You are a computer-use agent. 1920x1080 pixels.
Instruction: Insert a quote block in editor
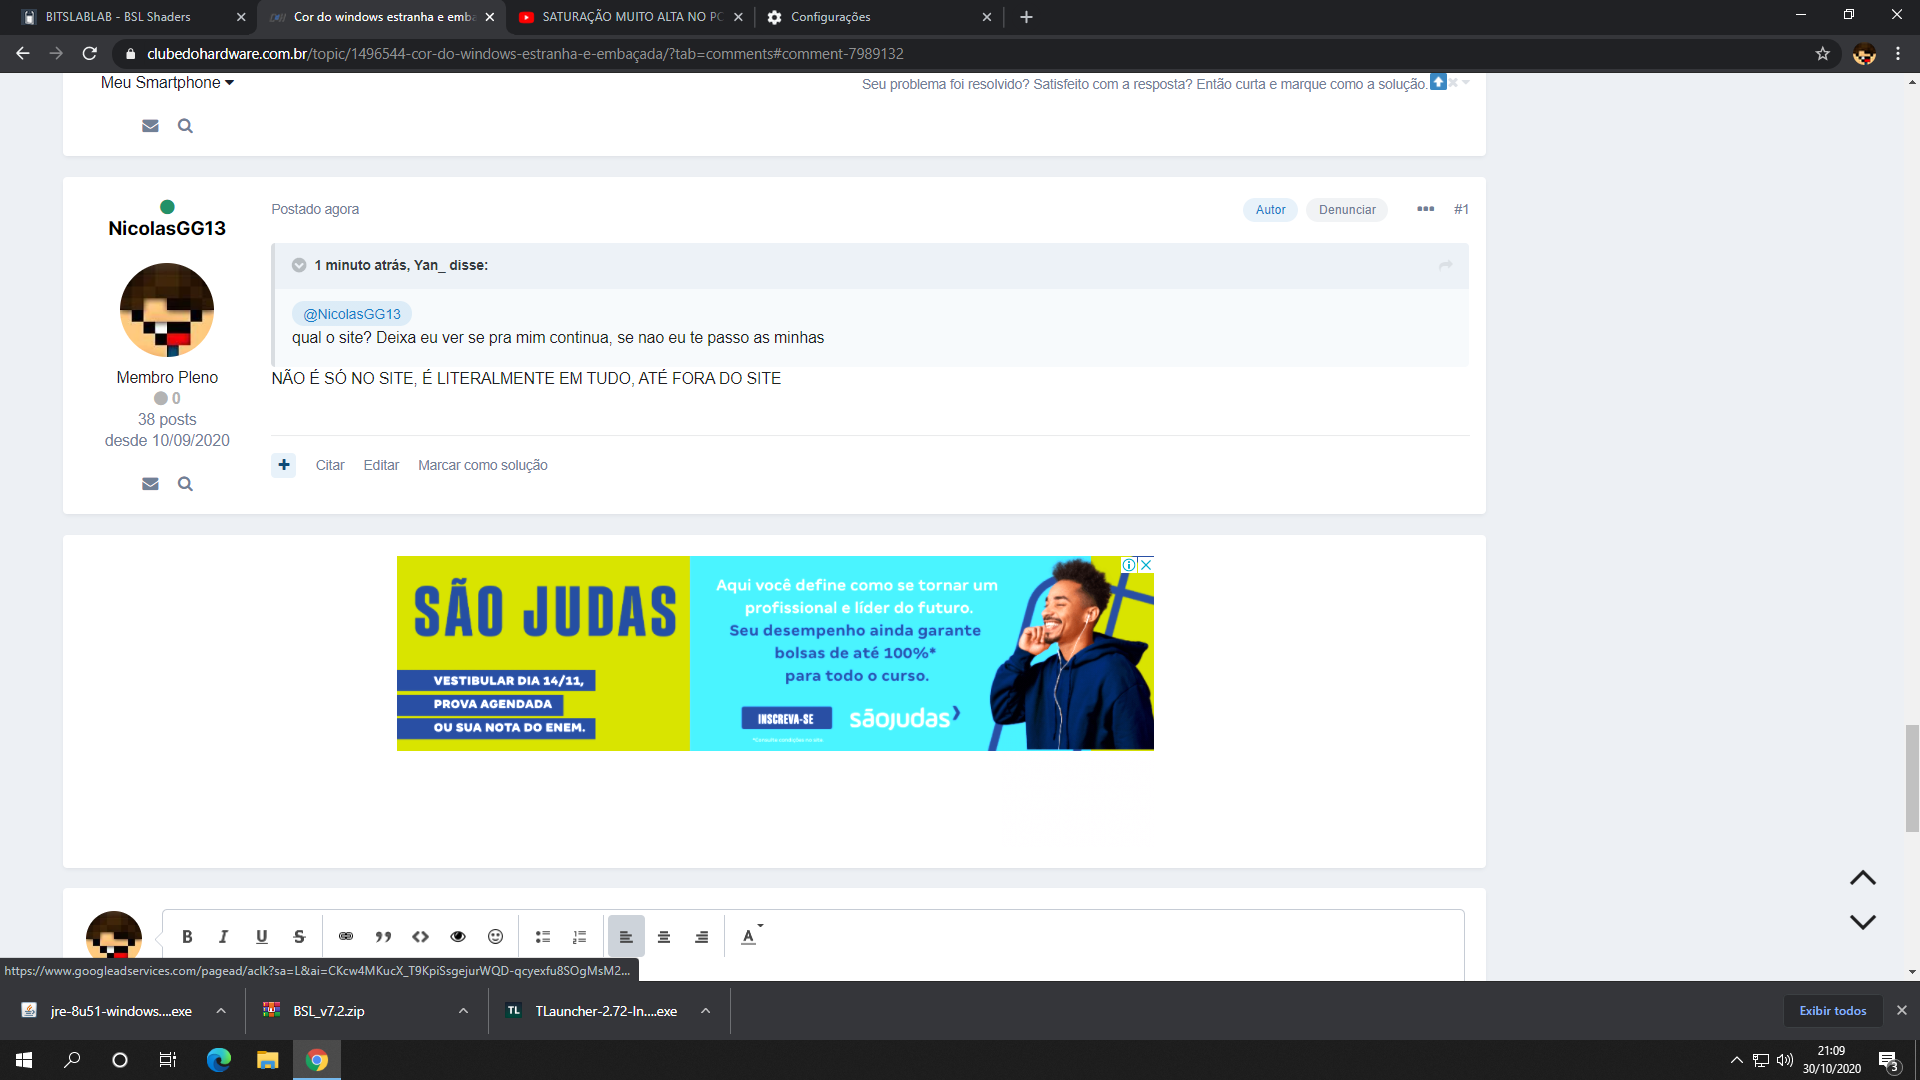(383, 937)
